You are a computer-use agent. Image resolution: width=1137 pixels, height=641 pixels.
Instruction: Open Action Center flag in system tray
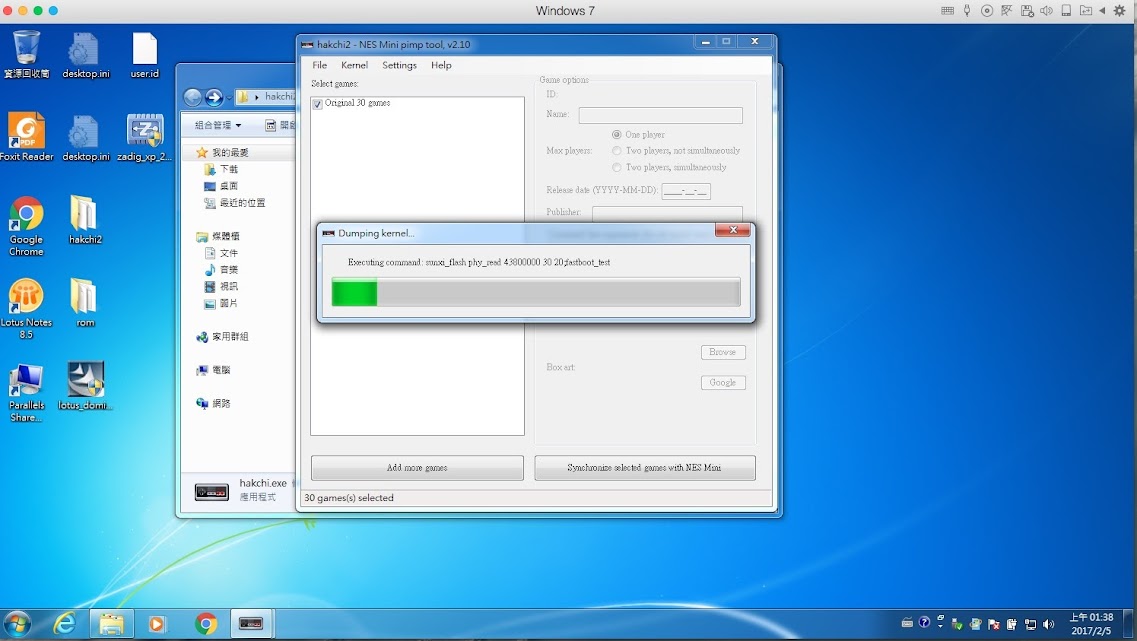pyautogui.click(x=993, y=624)
